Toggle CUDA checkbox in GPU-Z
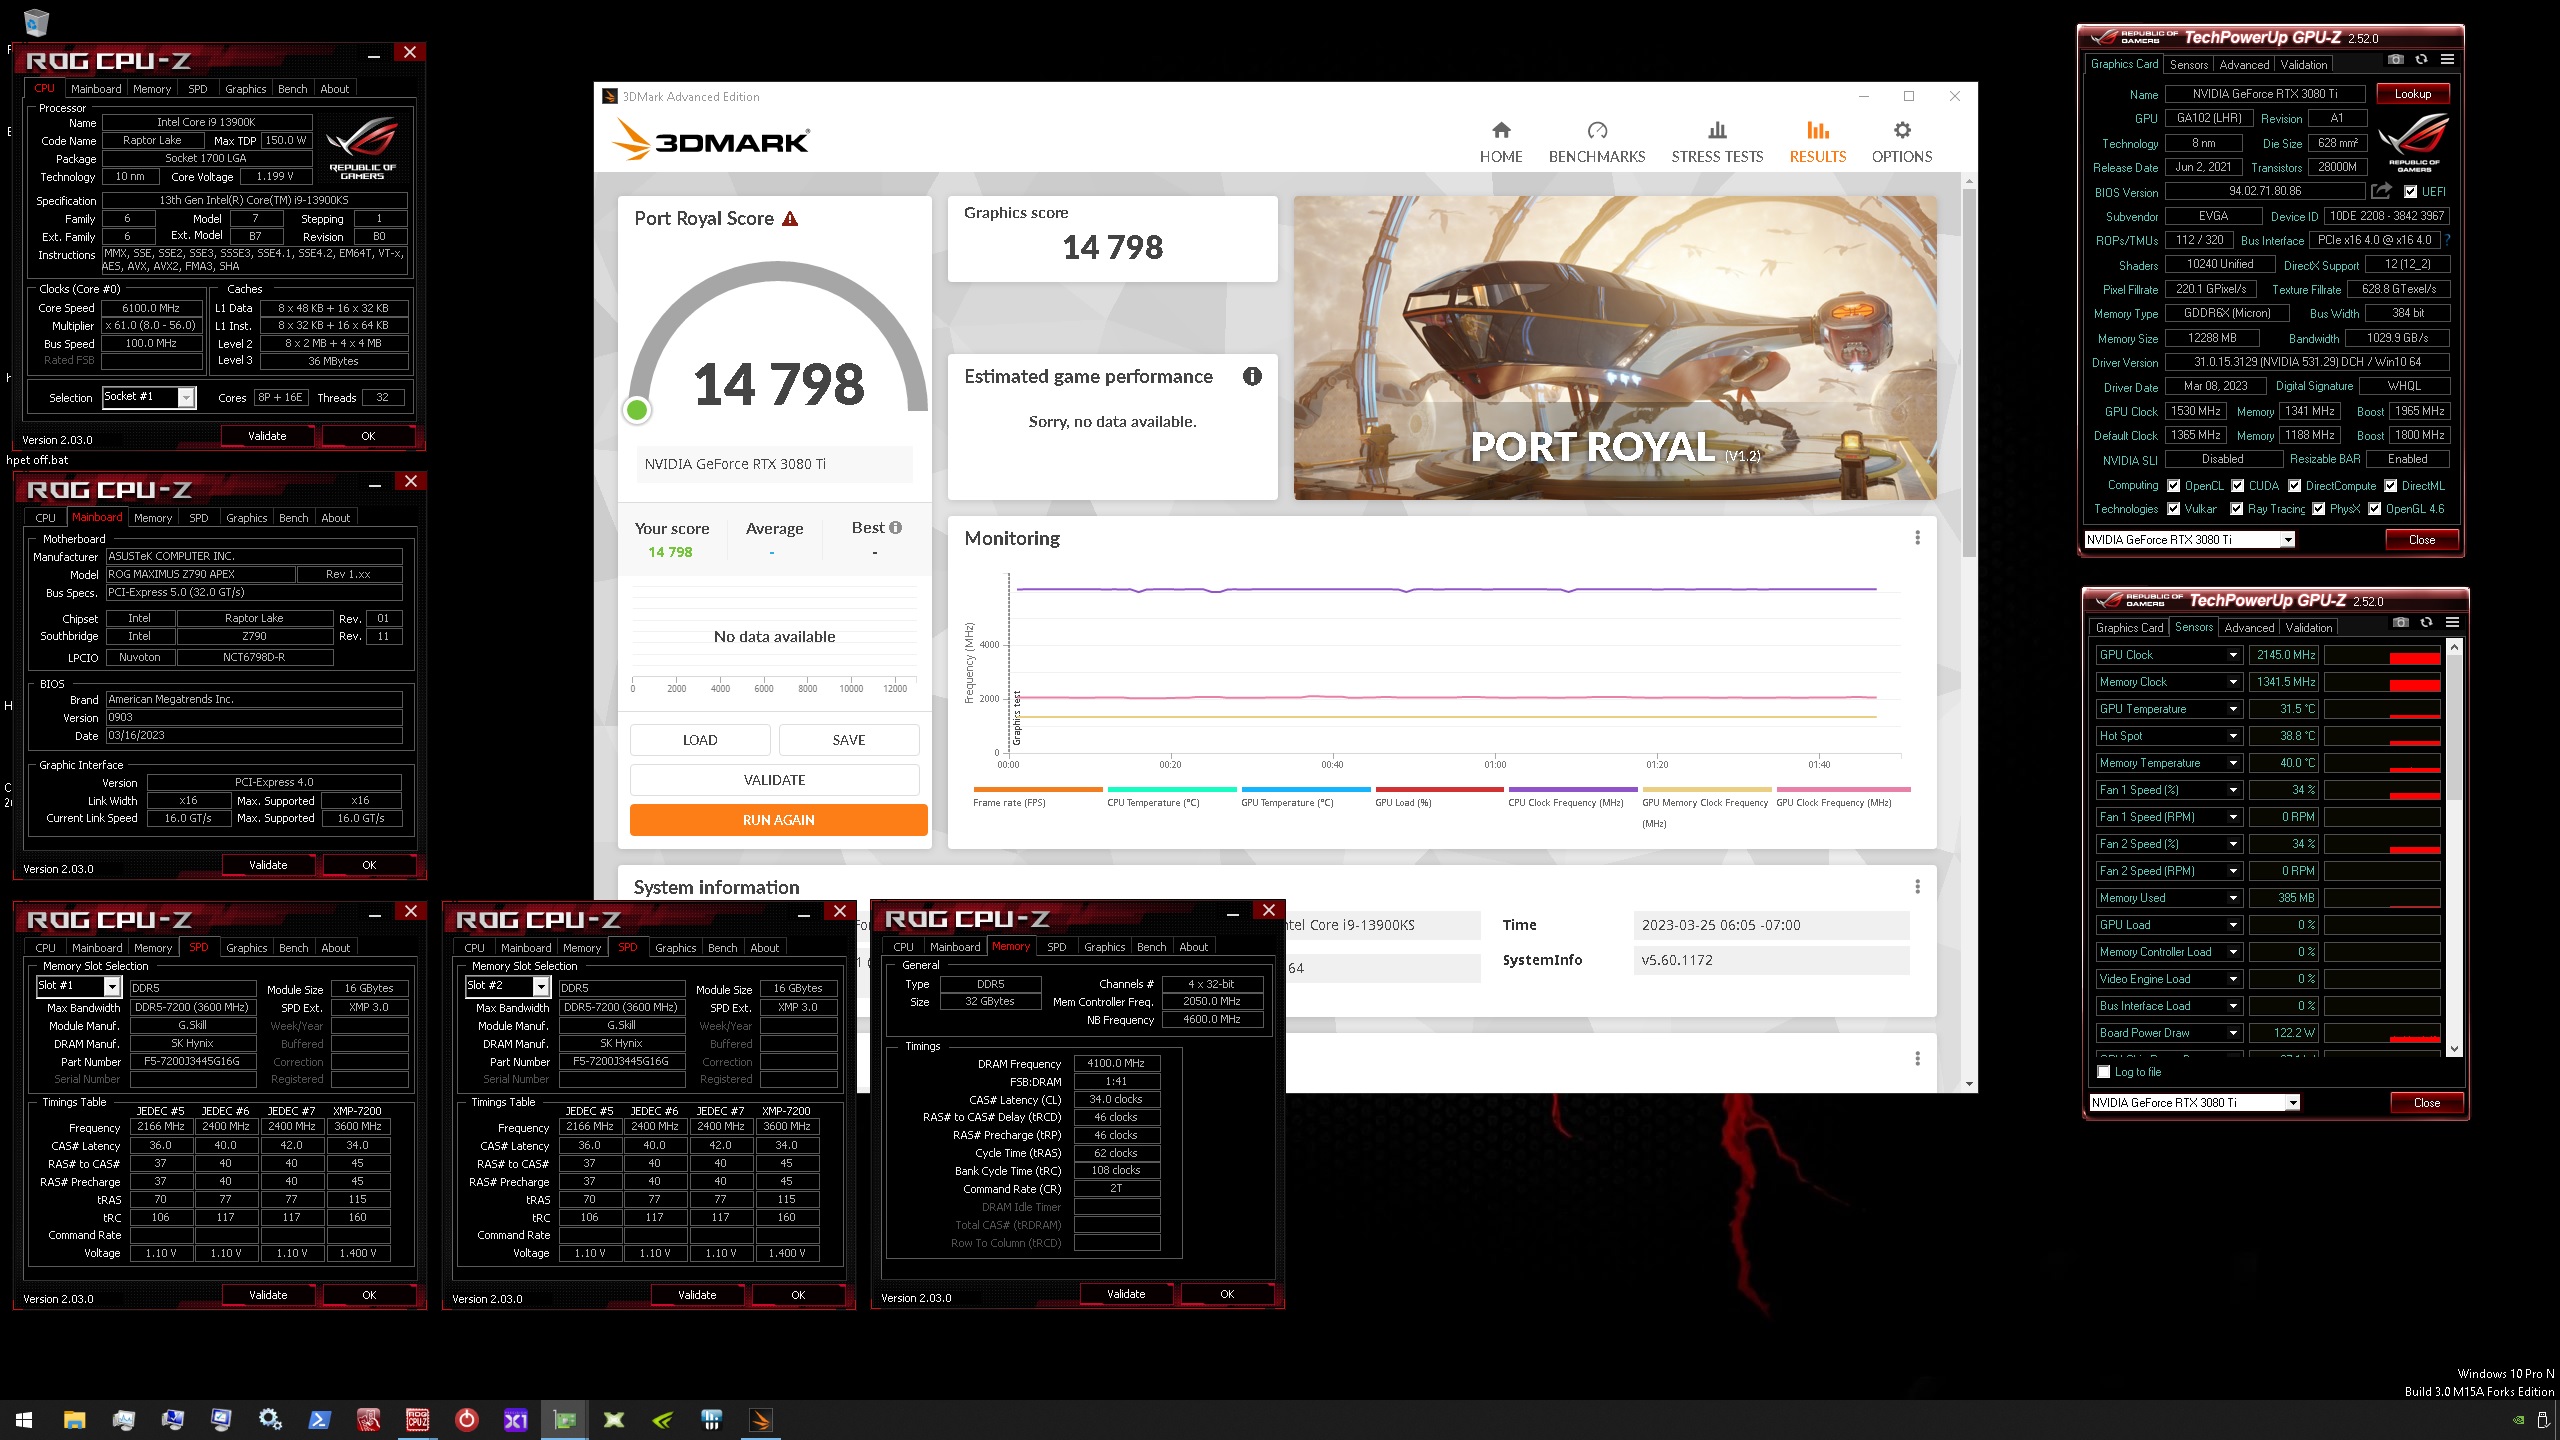The height and width of the screenshot is (1440, 2560). point(2237,486)
